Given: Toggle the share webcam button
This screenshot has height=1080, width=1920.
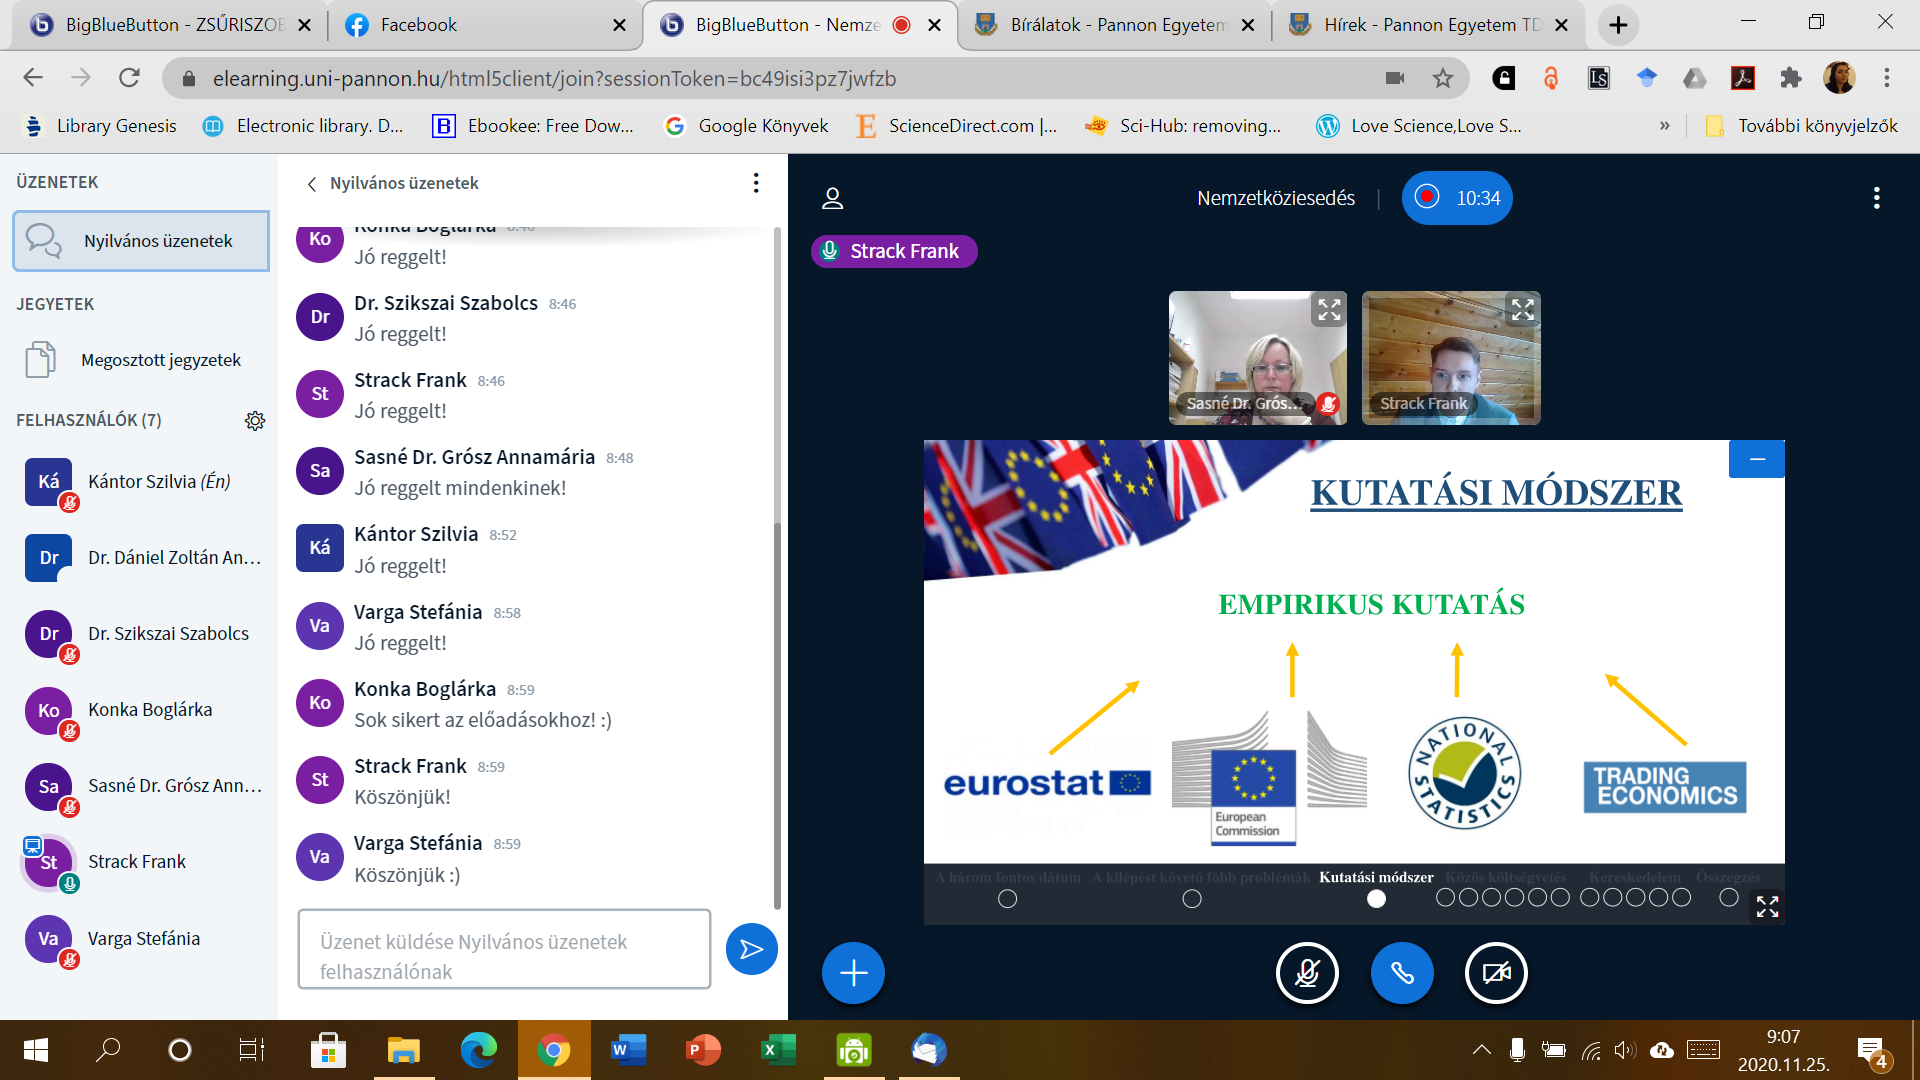Looking at the screenshot, I should (1496, 972).
